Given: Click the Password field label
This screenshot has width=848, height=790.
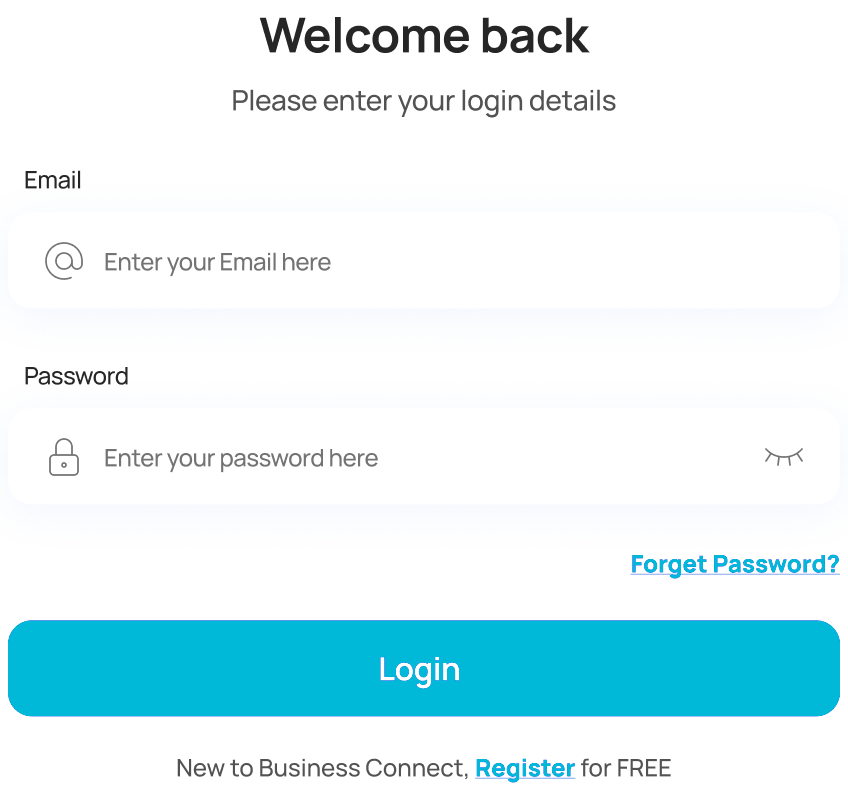Looking at the screenshot, I should click(76, 376).
